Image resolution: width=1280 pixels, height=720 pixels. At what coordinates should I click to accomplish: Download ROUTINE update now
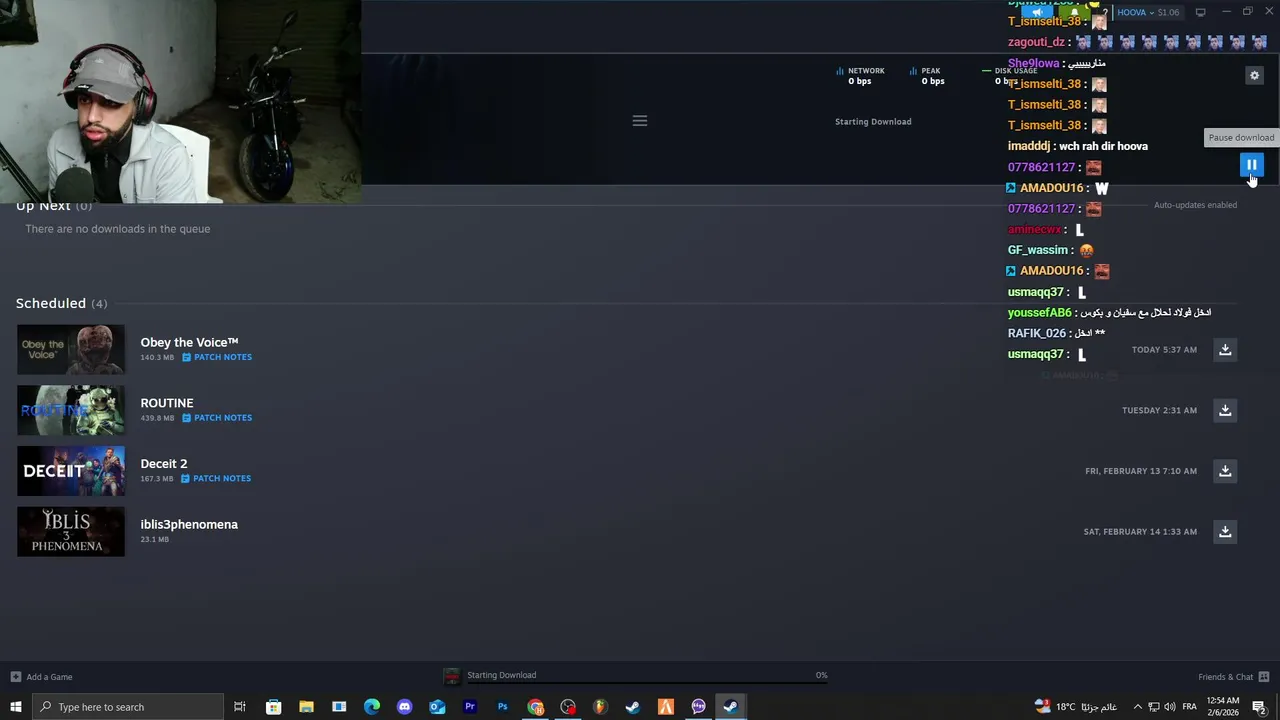tap(1225, 410)
